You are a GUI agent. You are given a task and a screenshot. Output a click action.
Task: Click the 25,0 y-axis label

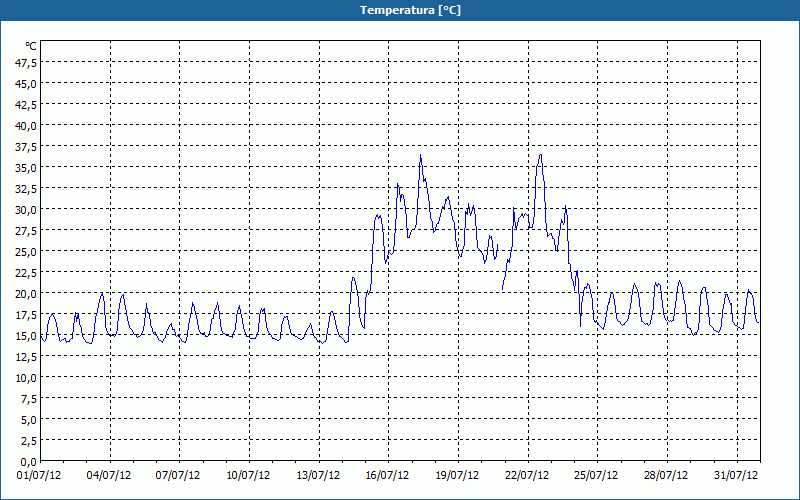tap(26, 252)
